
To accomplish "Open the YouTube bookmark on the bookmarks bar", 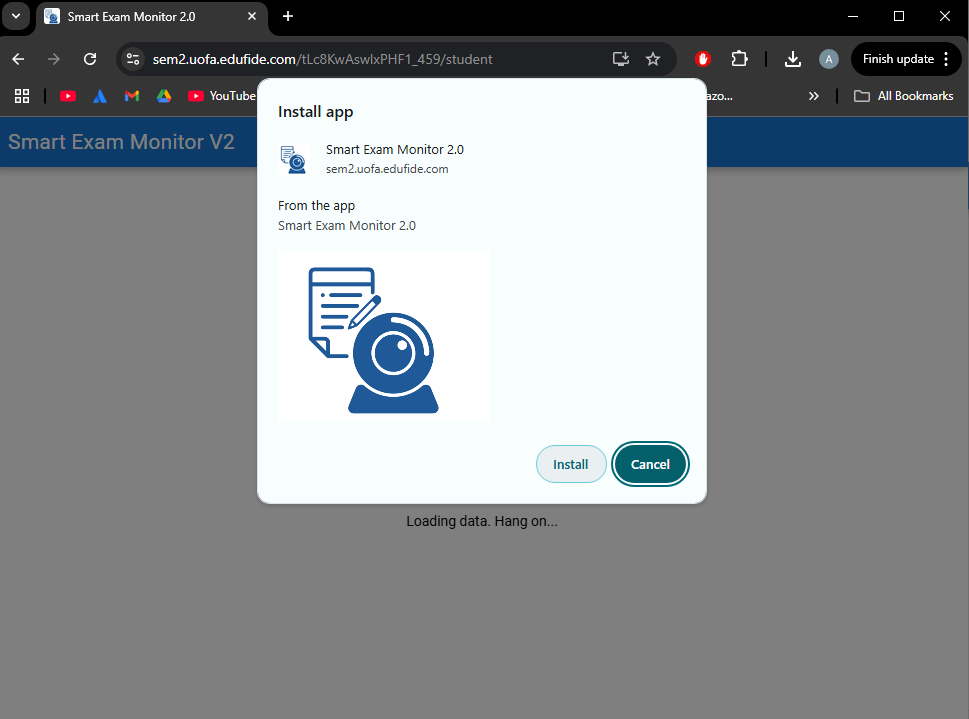I will [x=67, y=96].
